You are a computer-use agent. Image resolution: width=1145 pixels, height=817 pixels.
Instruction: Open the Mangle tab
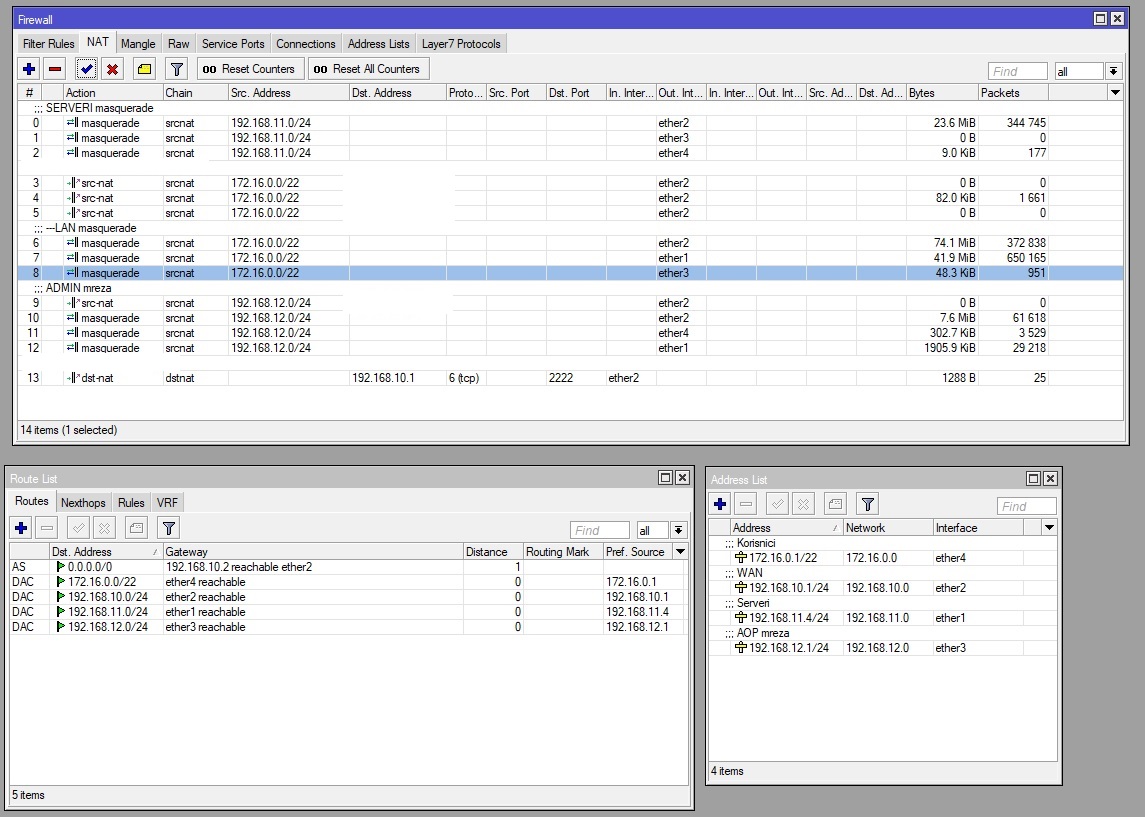coord(138,44)
